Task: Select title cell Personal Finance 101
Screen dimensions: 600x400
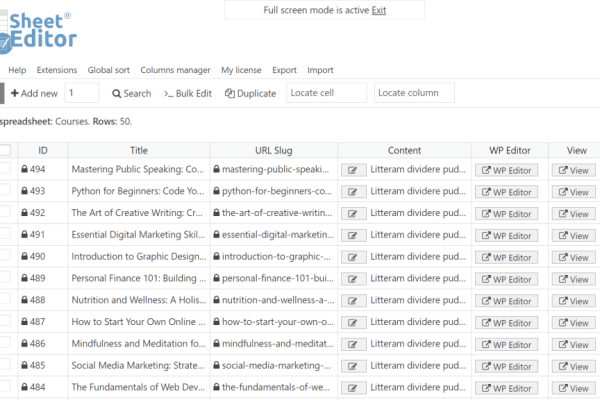Action: tap(139, 278)
